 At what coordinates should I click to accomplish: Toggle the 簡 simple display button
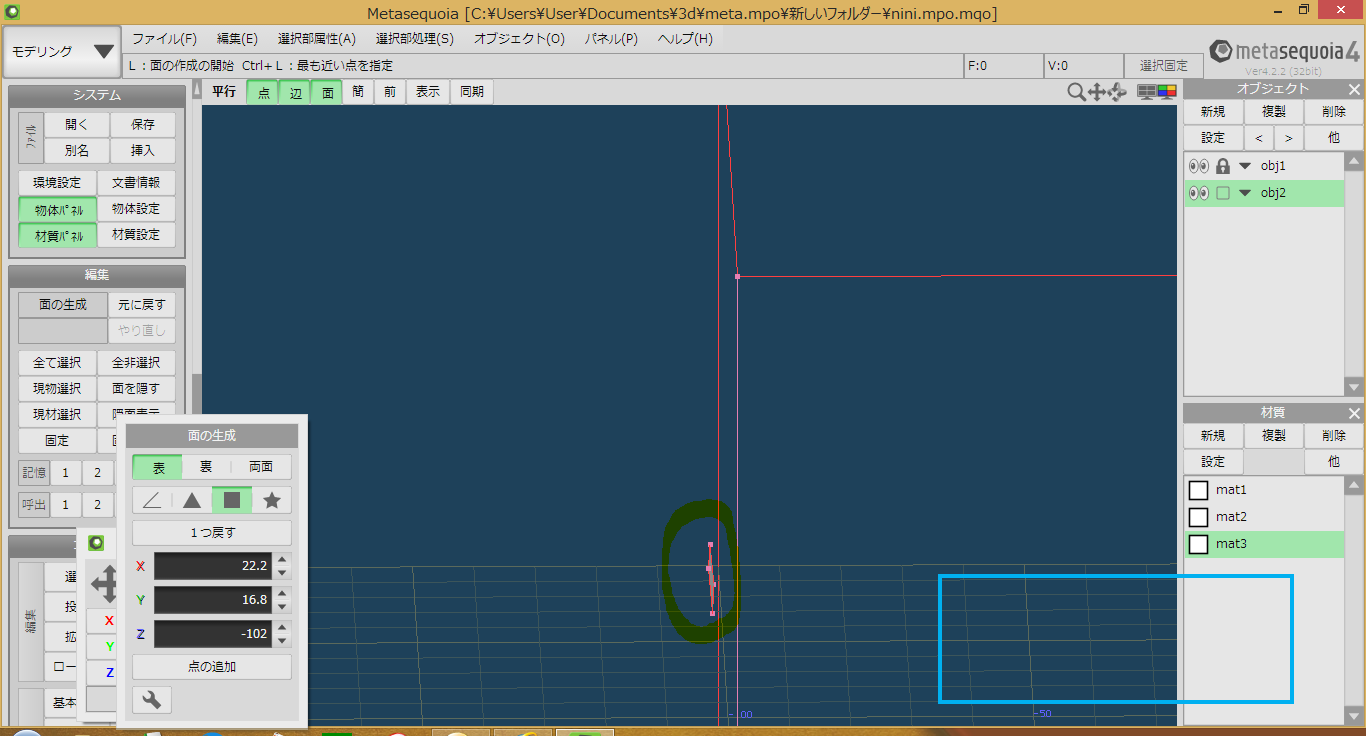coord(358,92)
